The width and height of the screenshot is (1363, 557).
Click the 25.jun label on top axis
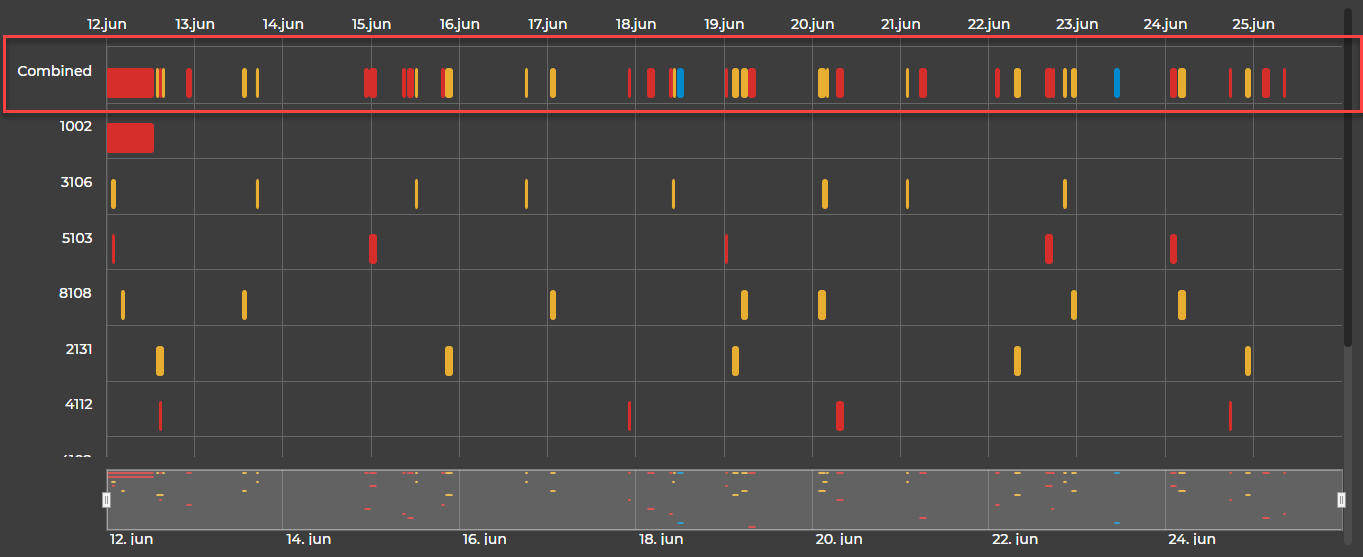1253,24
